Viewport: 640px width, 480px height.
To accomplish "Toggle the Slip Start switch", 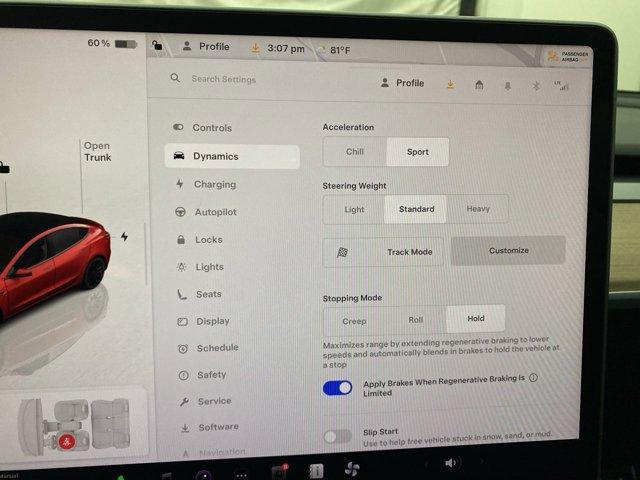I will (337, 437).
